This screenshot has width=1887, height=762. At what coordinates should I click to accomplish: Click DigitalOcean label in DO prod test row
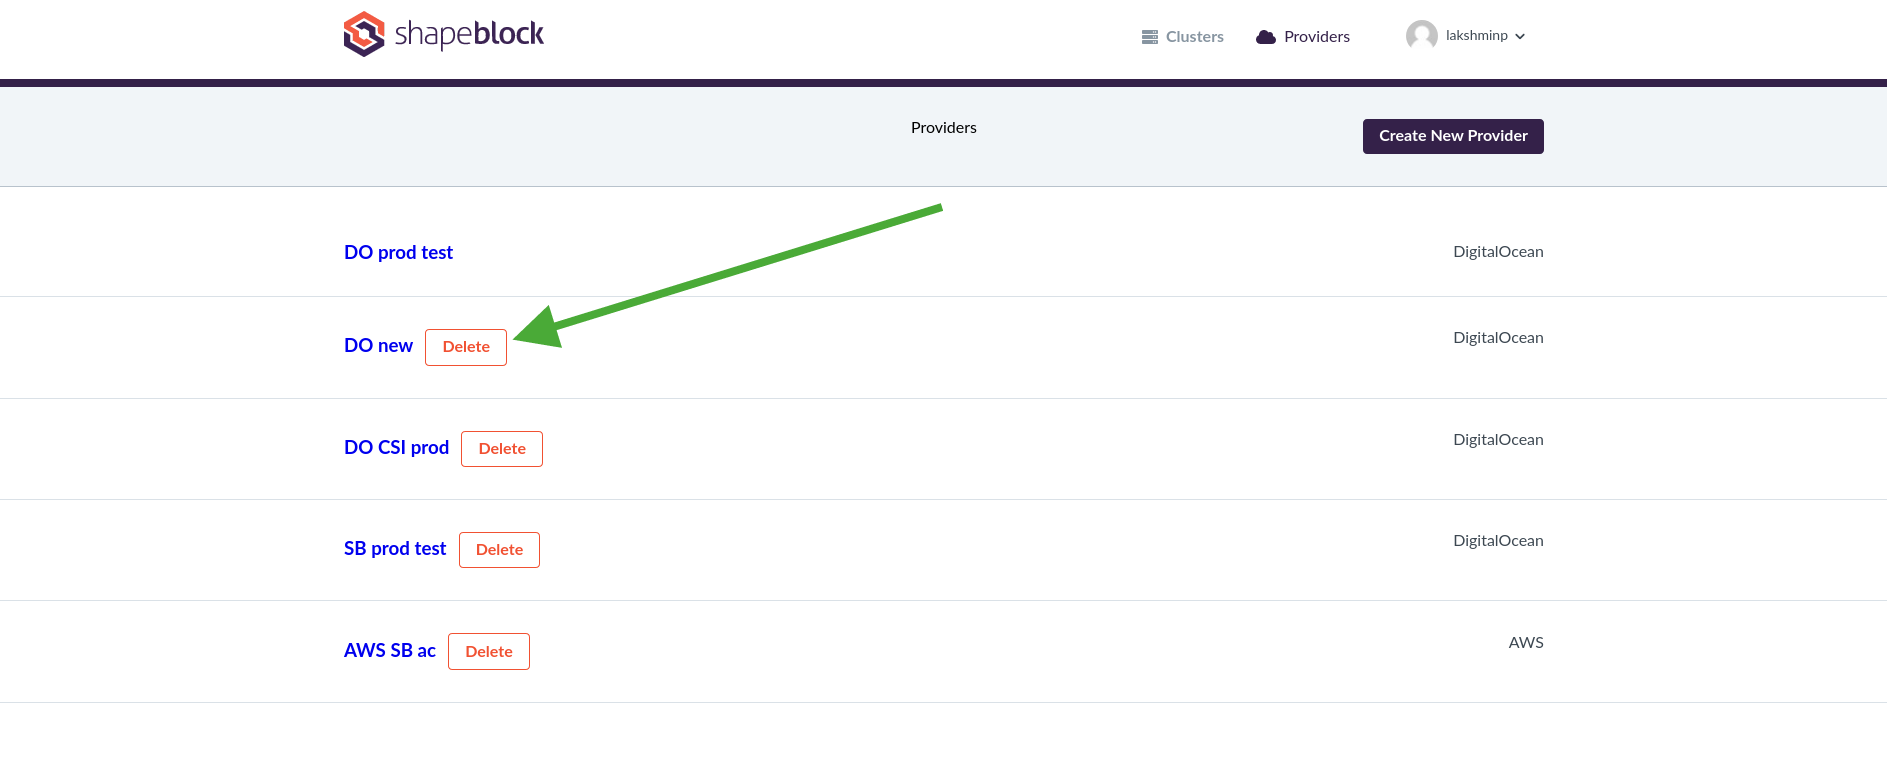(x=1498, y=252)
